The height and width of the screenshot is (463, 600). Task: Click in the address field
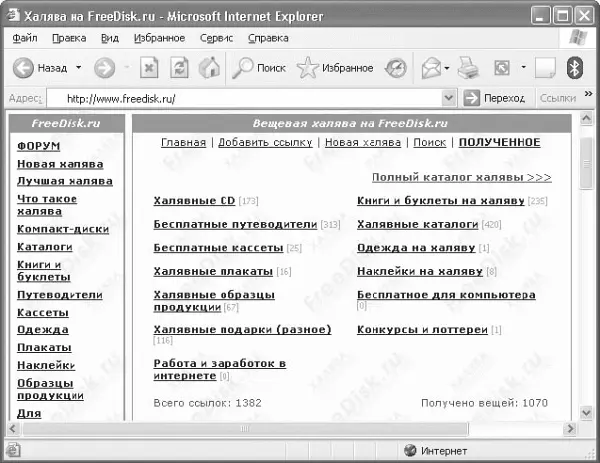coord(250,99)
